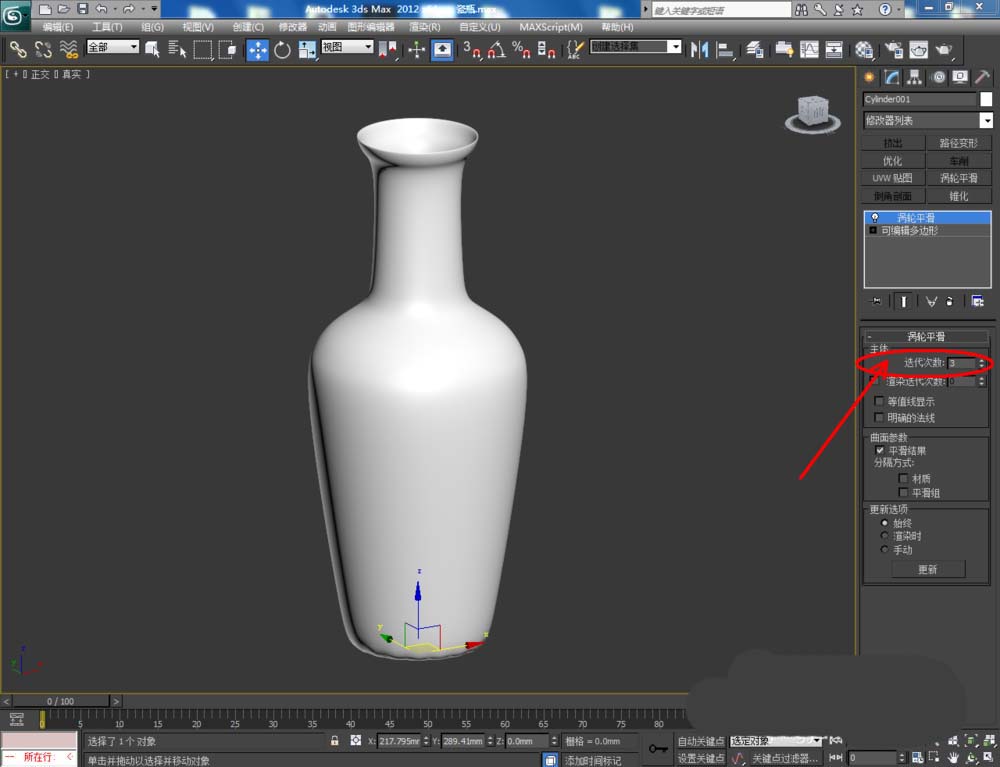Toggle Show End Result in stack

click(903, 302)
